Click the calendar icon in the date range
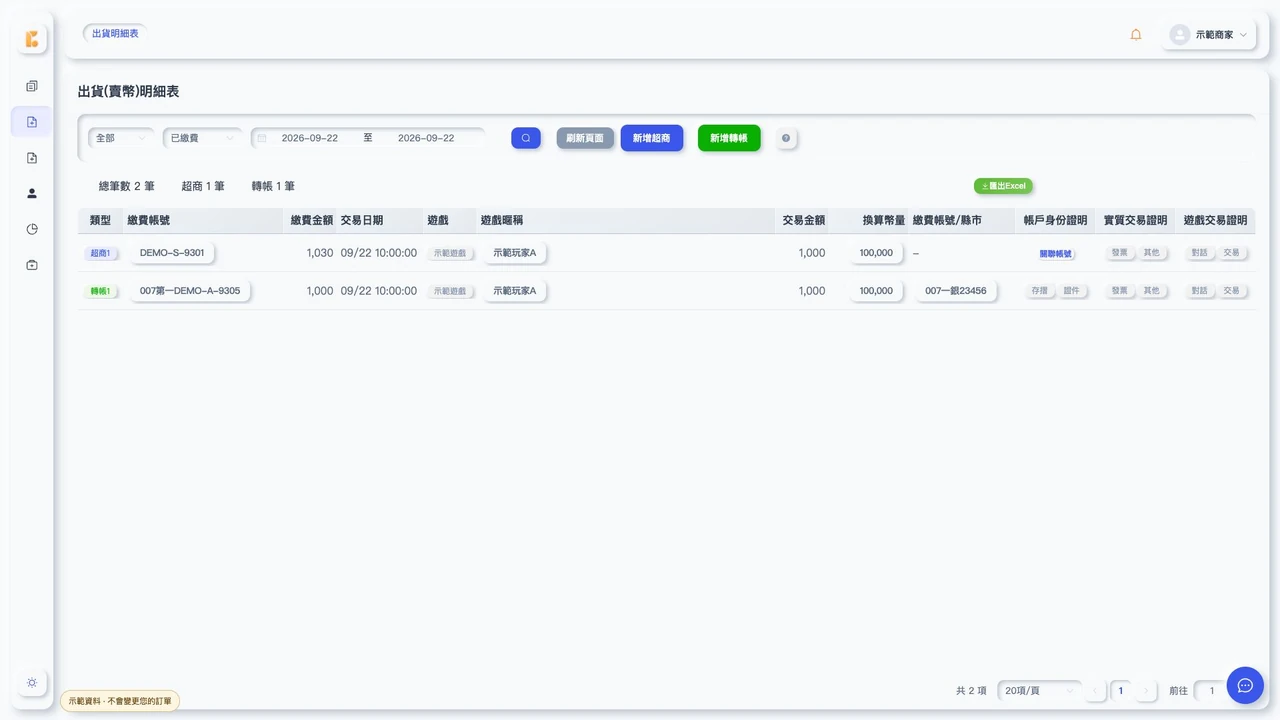The image size is (1280, 720). coord(262,138)
